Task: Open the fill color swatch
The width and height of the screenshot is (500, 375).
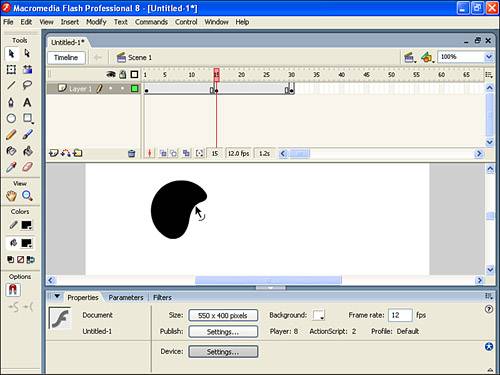Action: (x=26, y=243)
